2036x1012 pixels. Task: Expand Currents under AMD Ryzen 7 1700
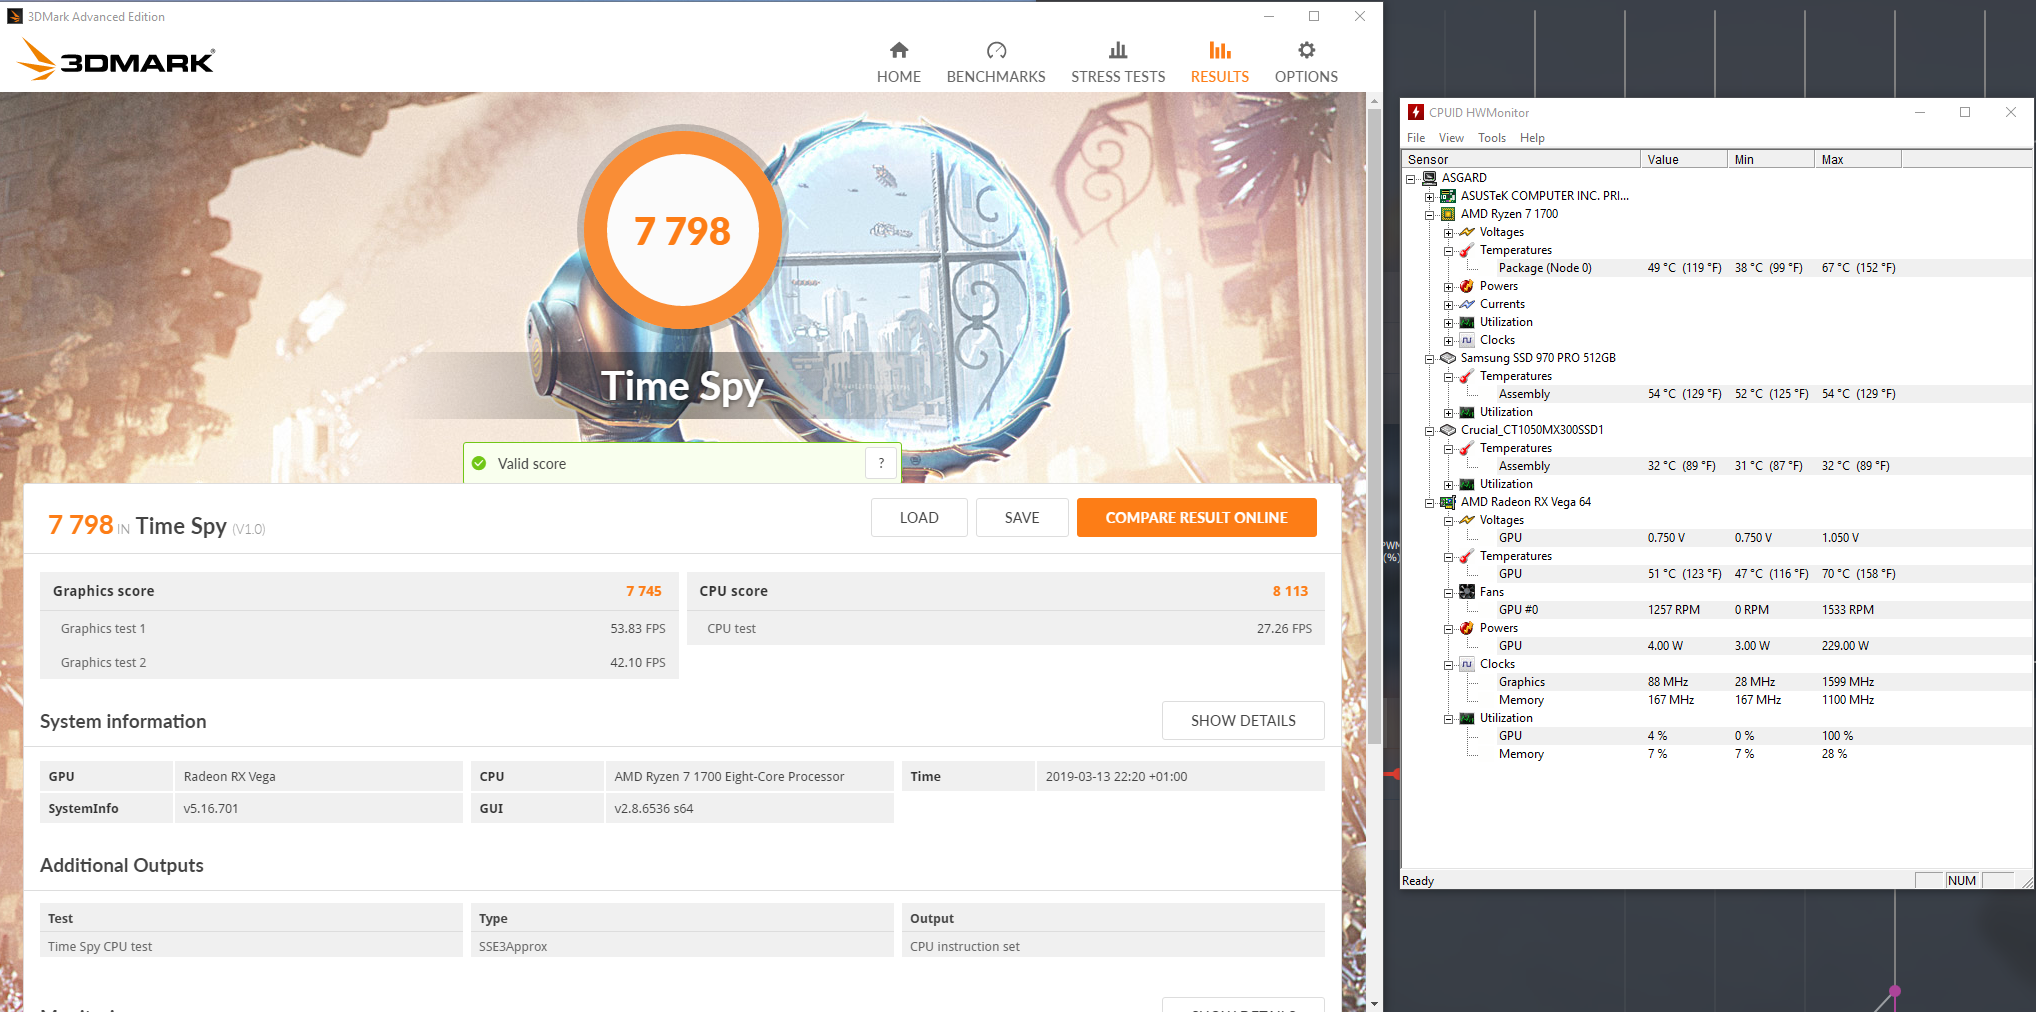[1448, 305]
